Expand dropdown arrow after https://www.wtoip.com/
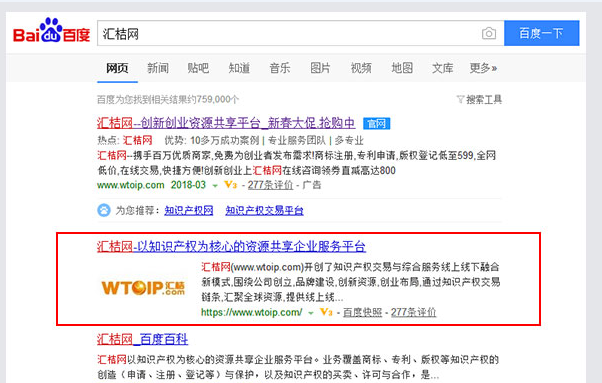The width and height of the screenshot is (602, 383). (x=311, y=313)
